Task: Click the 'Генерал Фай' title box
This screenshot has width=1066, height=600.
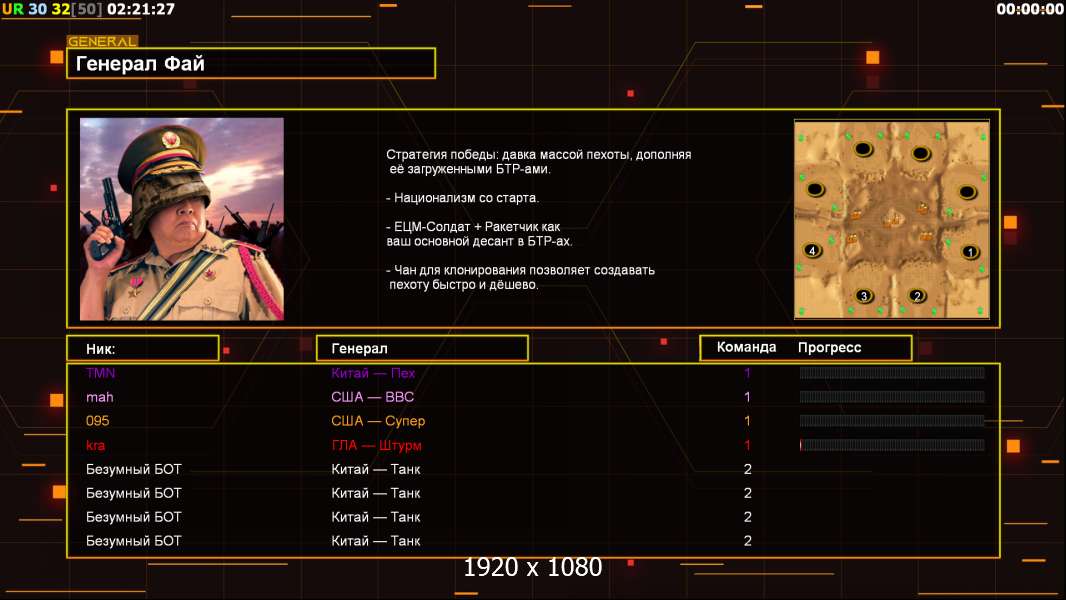Action: coord(251,63)
